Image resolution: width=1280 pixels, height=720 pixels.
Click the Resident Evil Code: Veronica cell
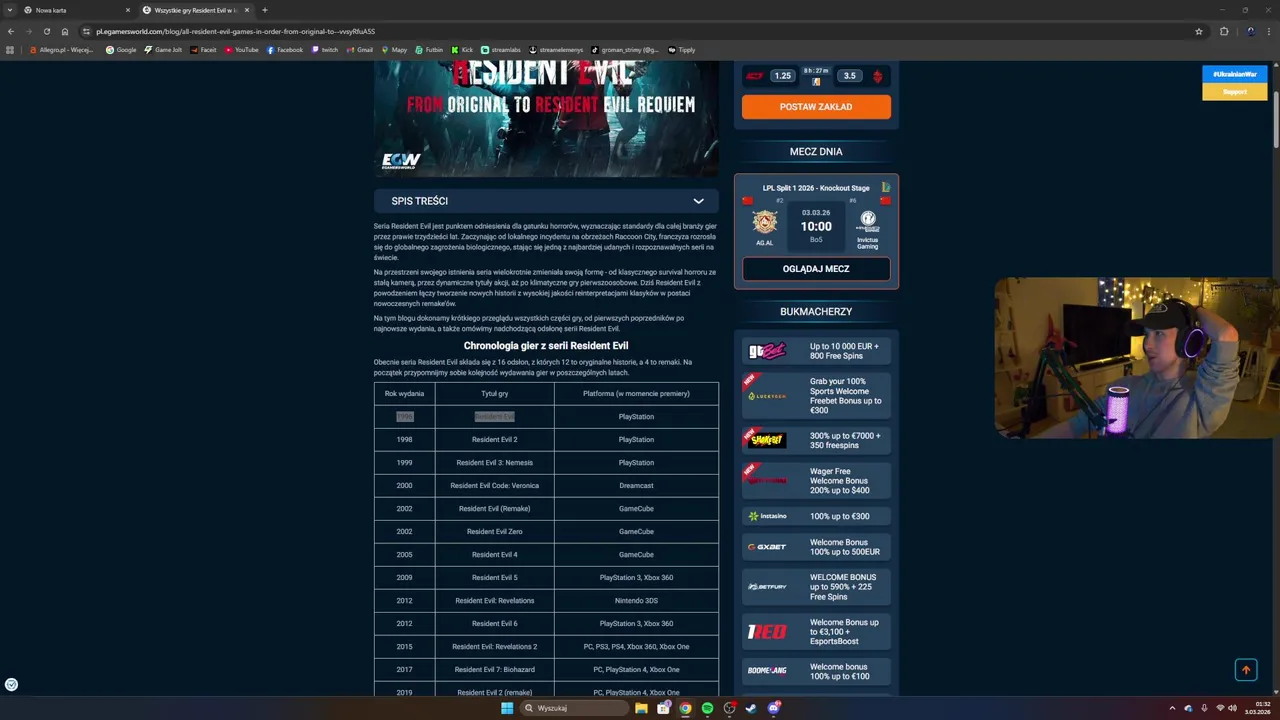(494, 486)
